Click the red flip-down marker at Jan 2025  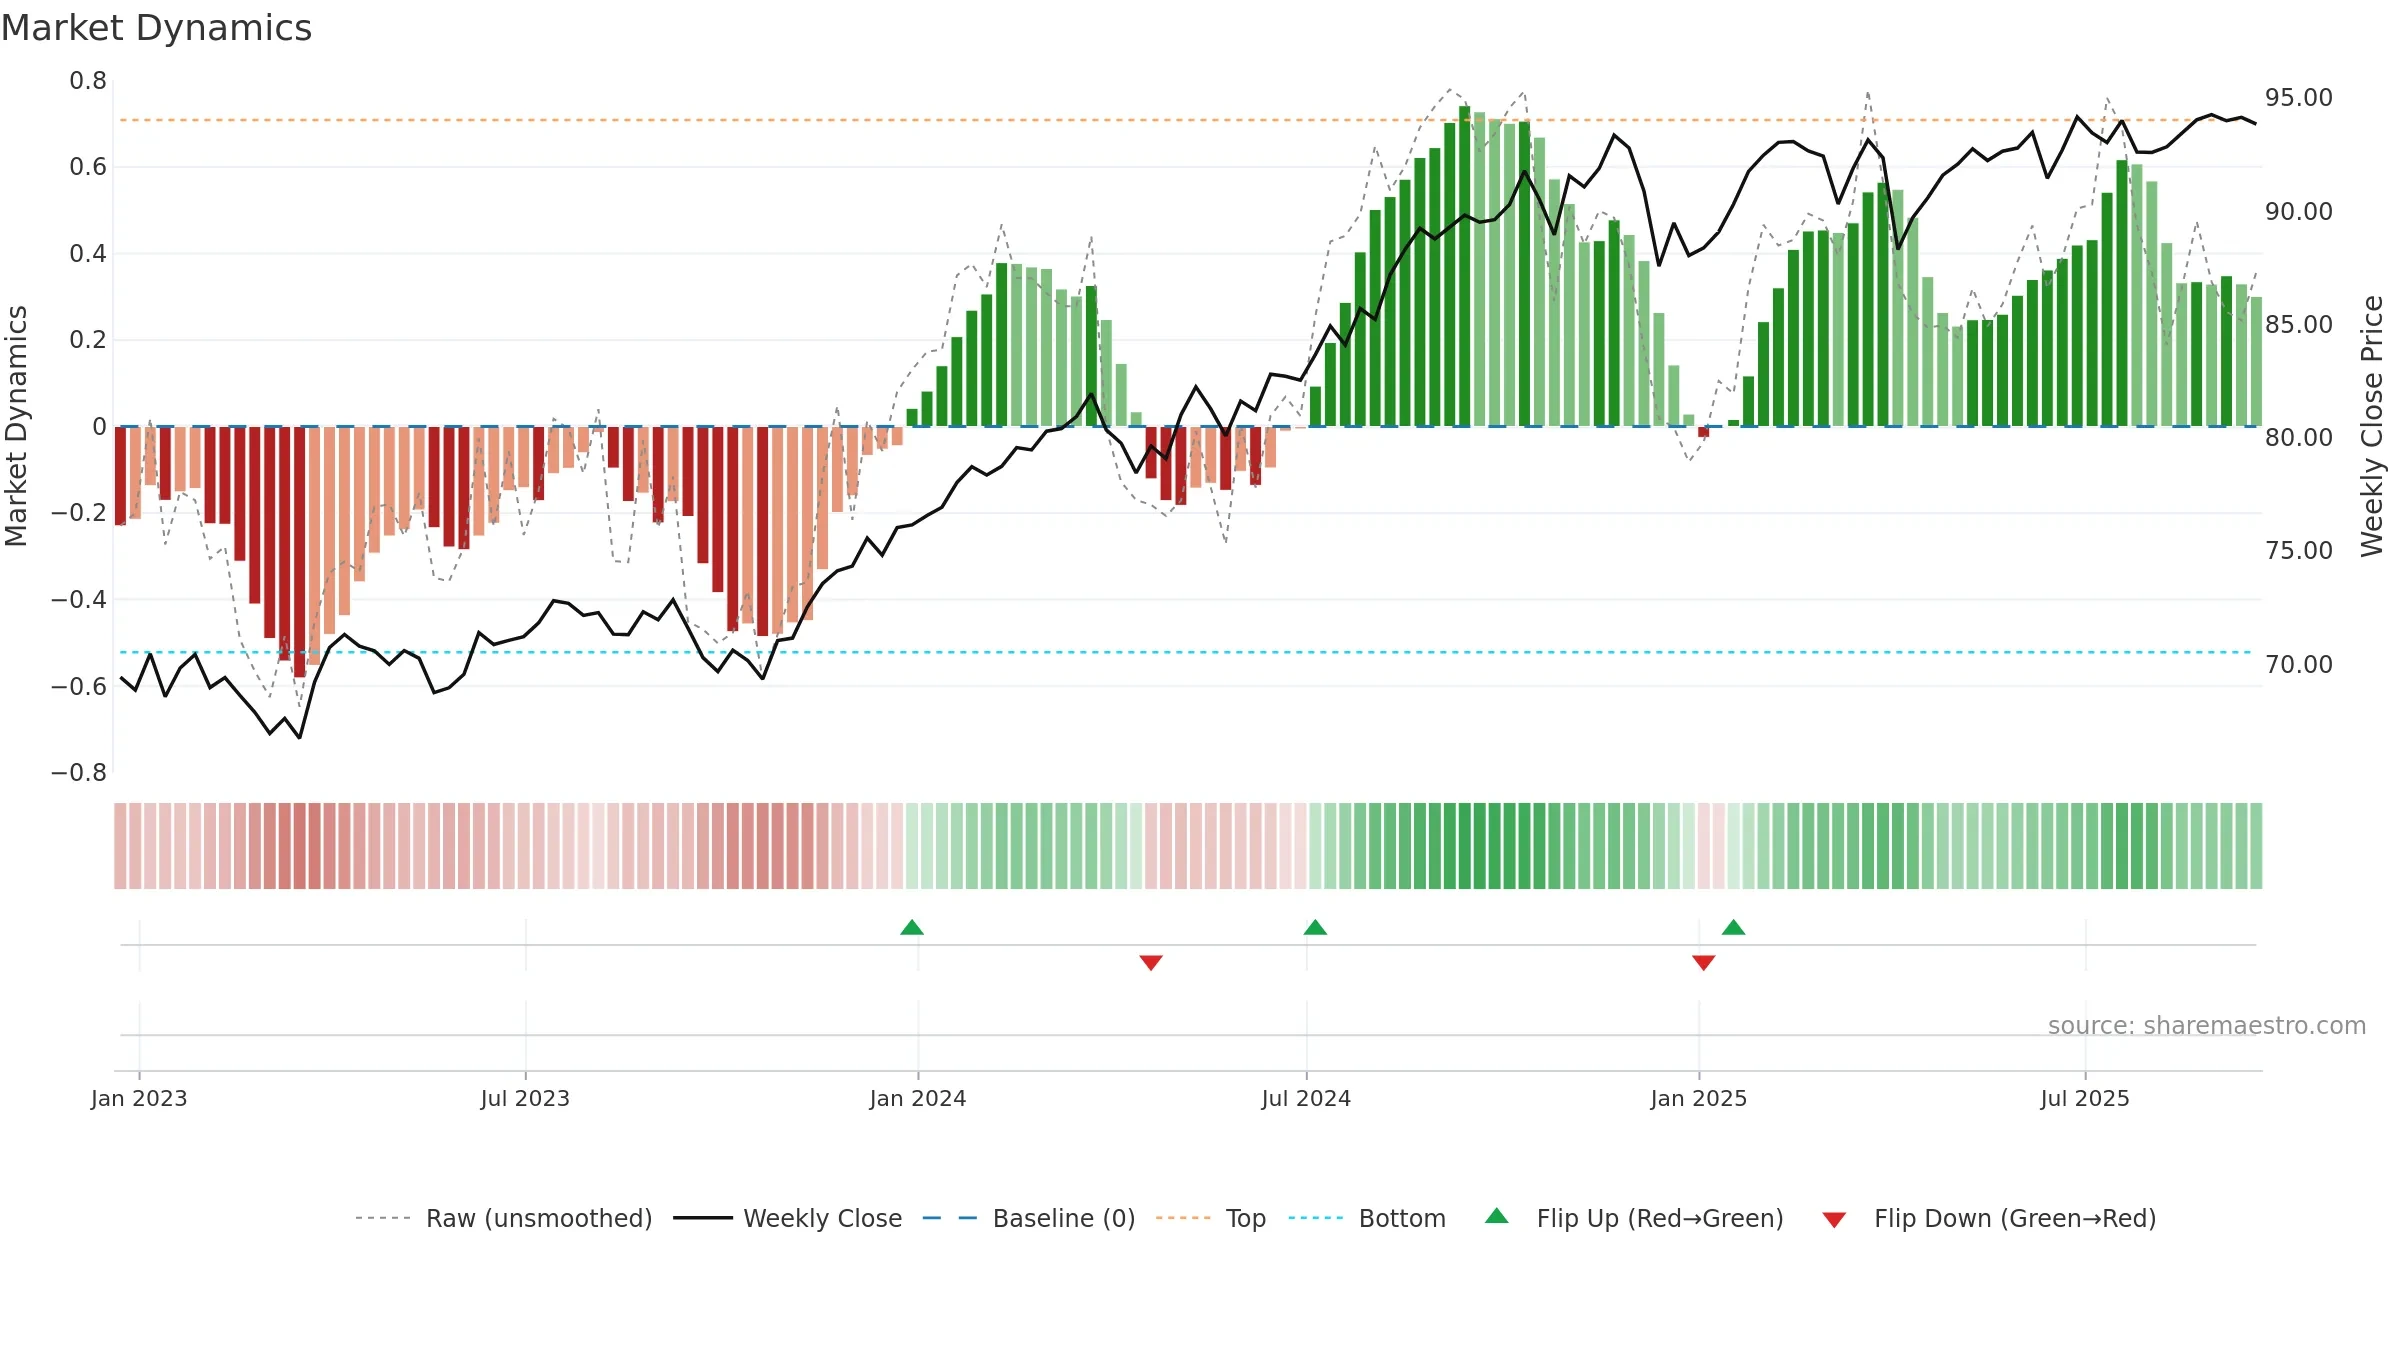(1704, 962)
